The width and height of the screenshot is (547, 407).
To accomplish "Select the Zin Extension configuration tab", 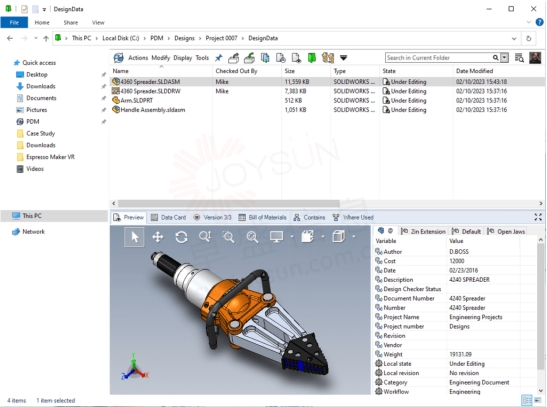I will 423,231.
